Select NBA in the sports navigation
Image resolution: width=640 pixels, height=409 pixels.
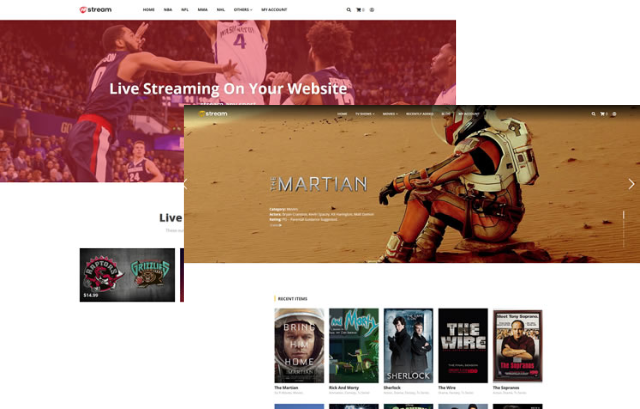[167, 10]
